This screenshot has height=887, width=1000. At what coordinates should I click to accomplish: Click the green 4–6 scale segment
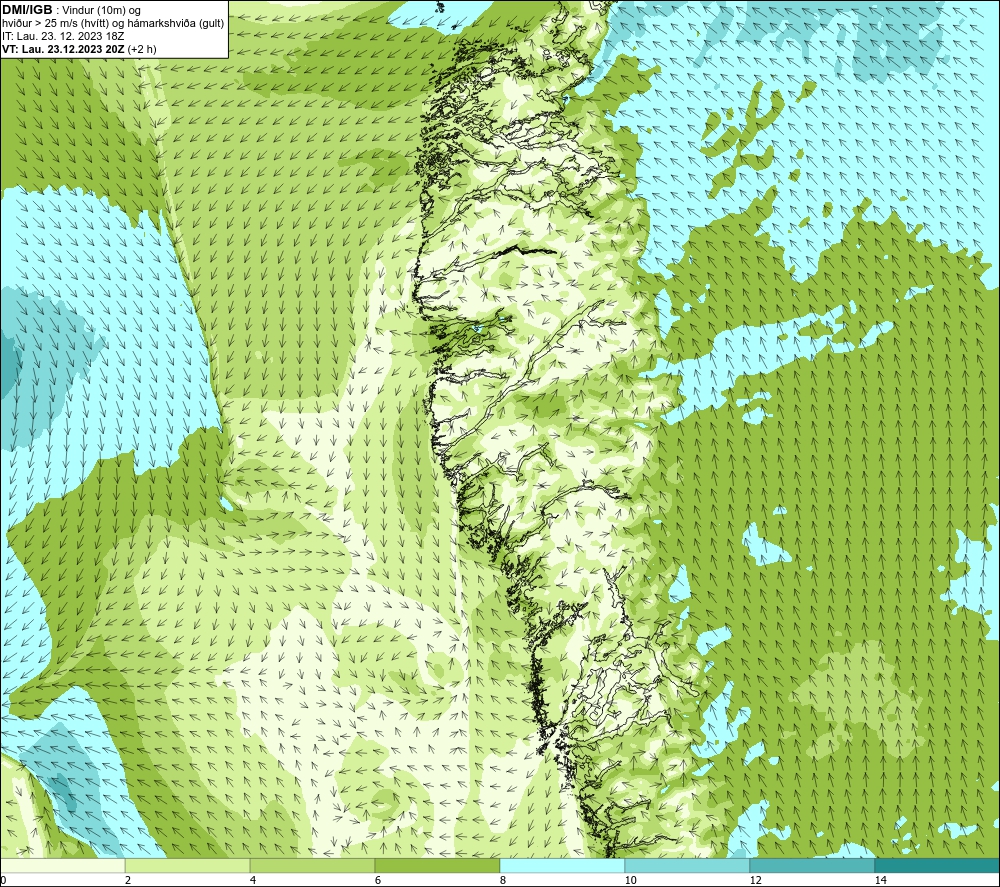(x=312, y=865)
